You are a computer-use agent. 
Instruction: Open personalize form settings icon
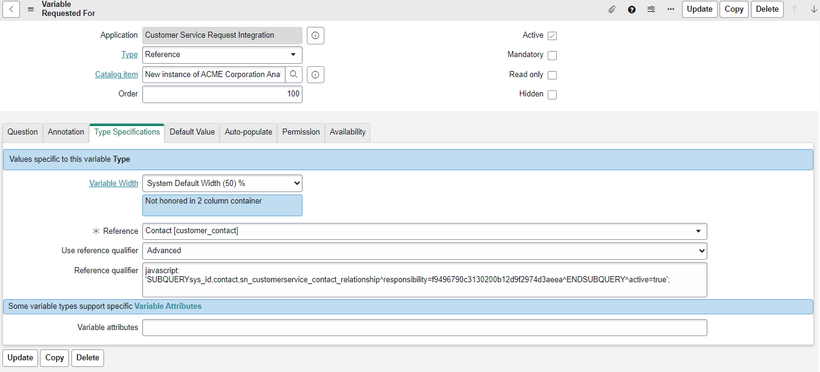point(651,9)
